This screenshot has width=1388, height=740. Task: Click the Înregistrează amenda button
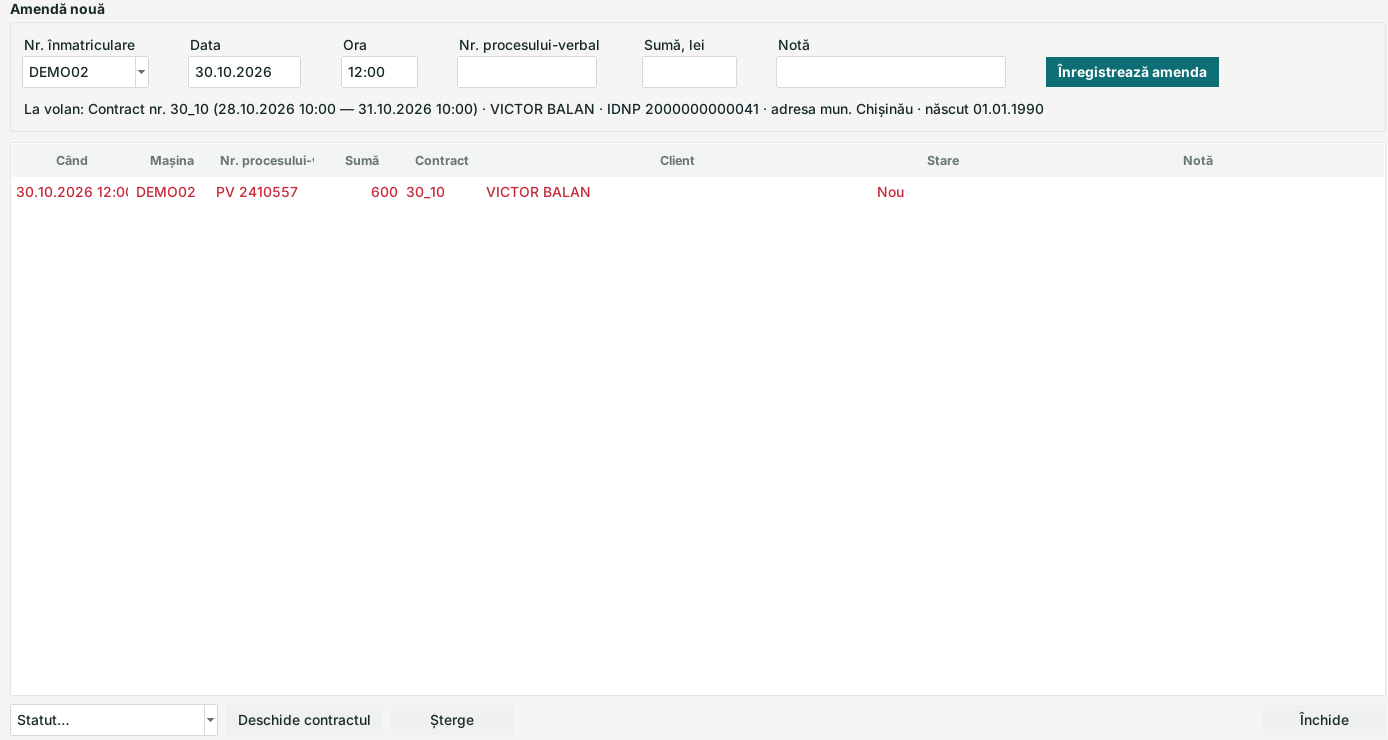pyautogui.click(x=1132, y=72)
